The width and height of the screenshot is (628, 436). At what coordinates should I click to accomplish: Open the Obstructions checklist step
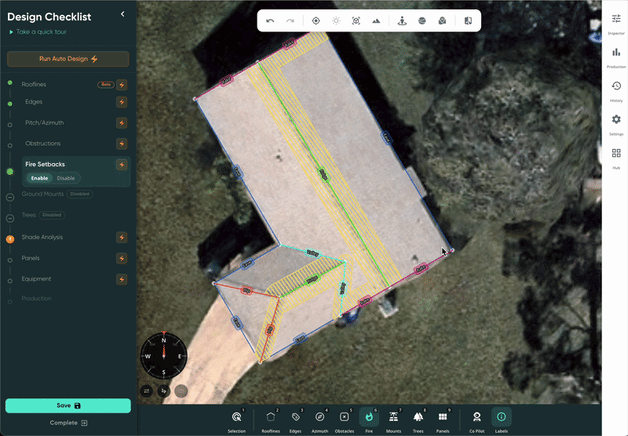[x=43, y=143]
